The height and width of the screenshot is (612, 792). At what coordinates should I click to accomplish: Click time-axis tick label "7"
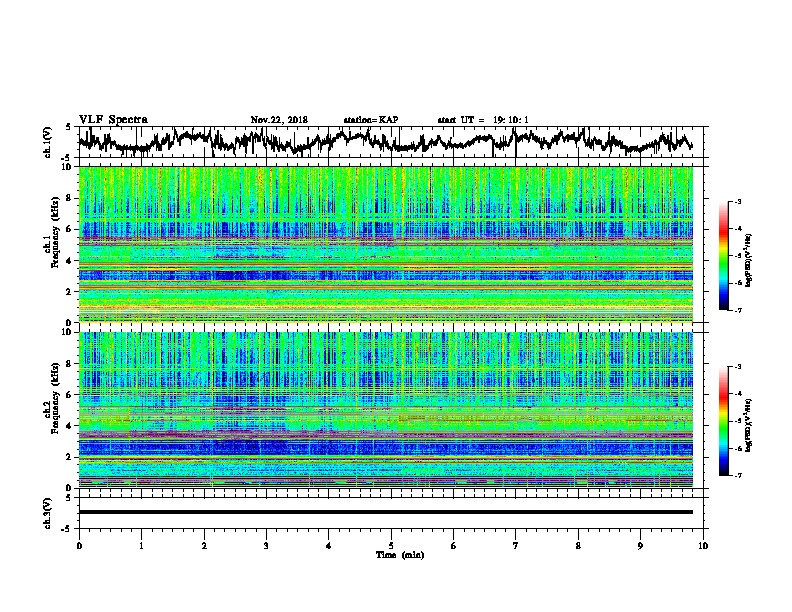tap(516, 546)
